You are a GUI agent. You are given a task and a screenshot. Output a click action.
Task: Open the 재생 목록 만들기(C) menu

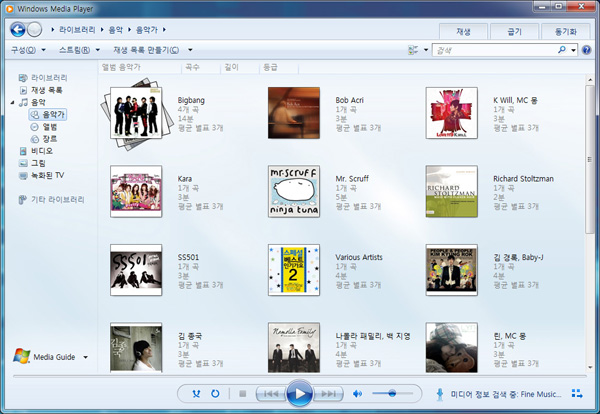pyautogui.click(x=146, y=50)
